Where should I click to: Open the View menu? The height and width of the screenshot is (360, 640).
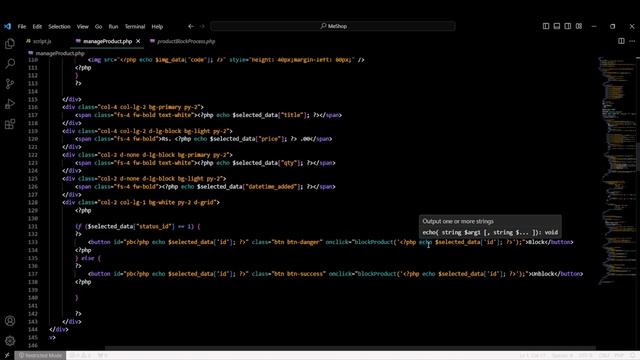(x=82, y=27)
